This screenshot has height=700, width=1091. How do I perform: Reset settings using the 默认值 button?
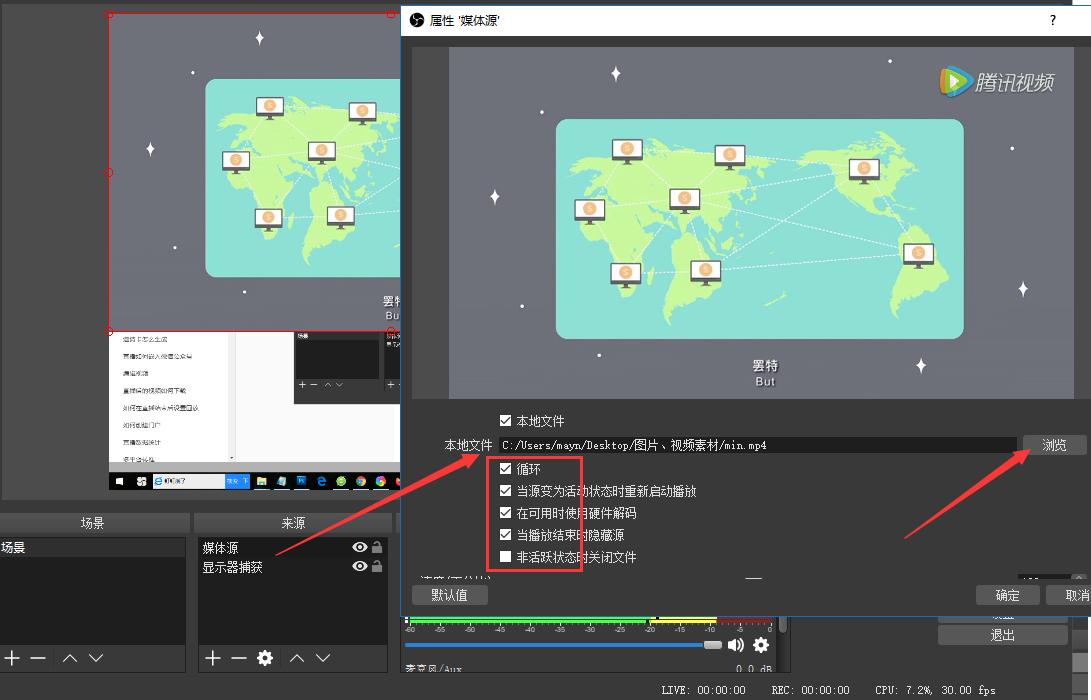[450, 594]
